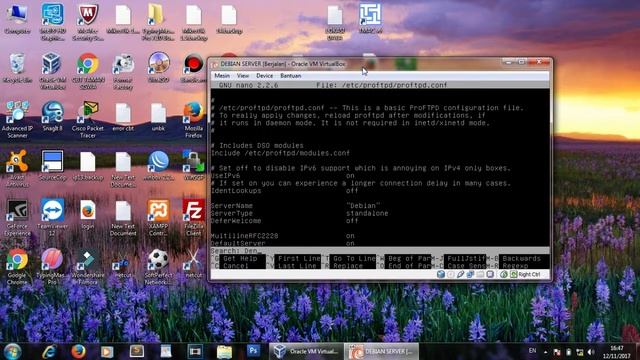Viewport: 640px width, 360px height.
Task: Select the Computer desktop icon
Action: click(17, 19)
